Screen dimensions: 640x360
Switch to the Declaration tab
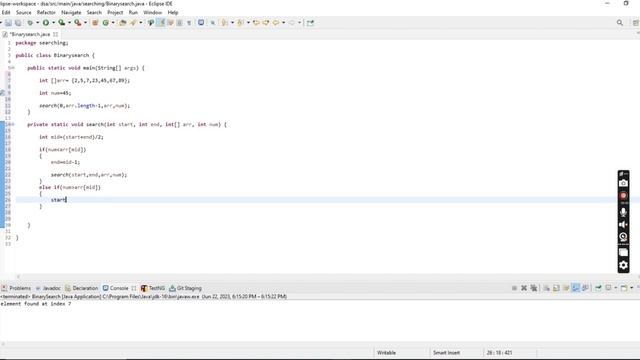(82, 288)
